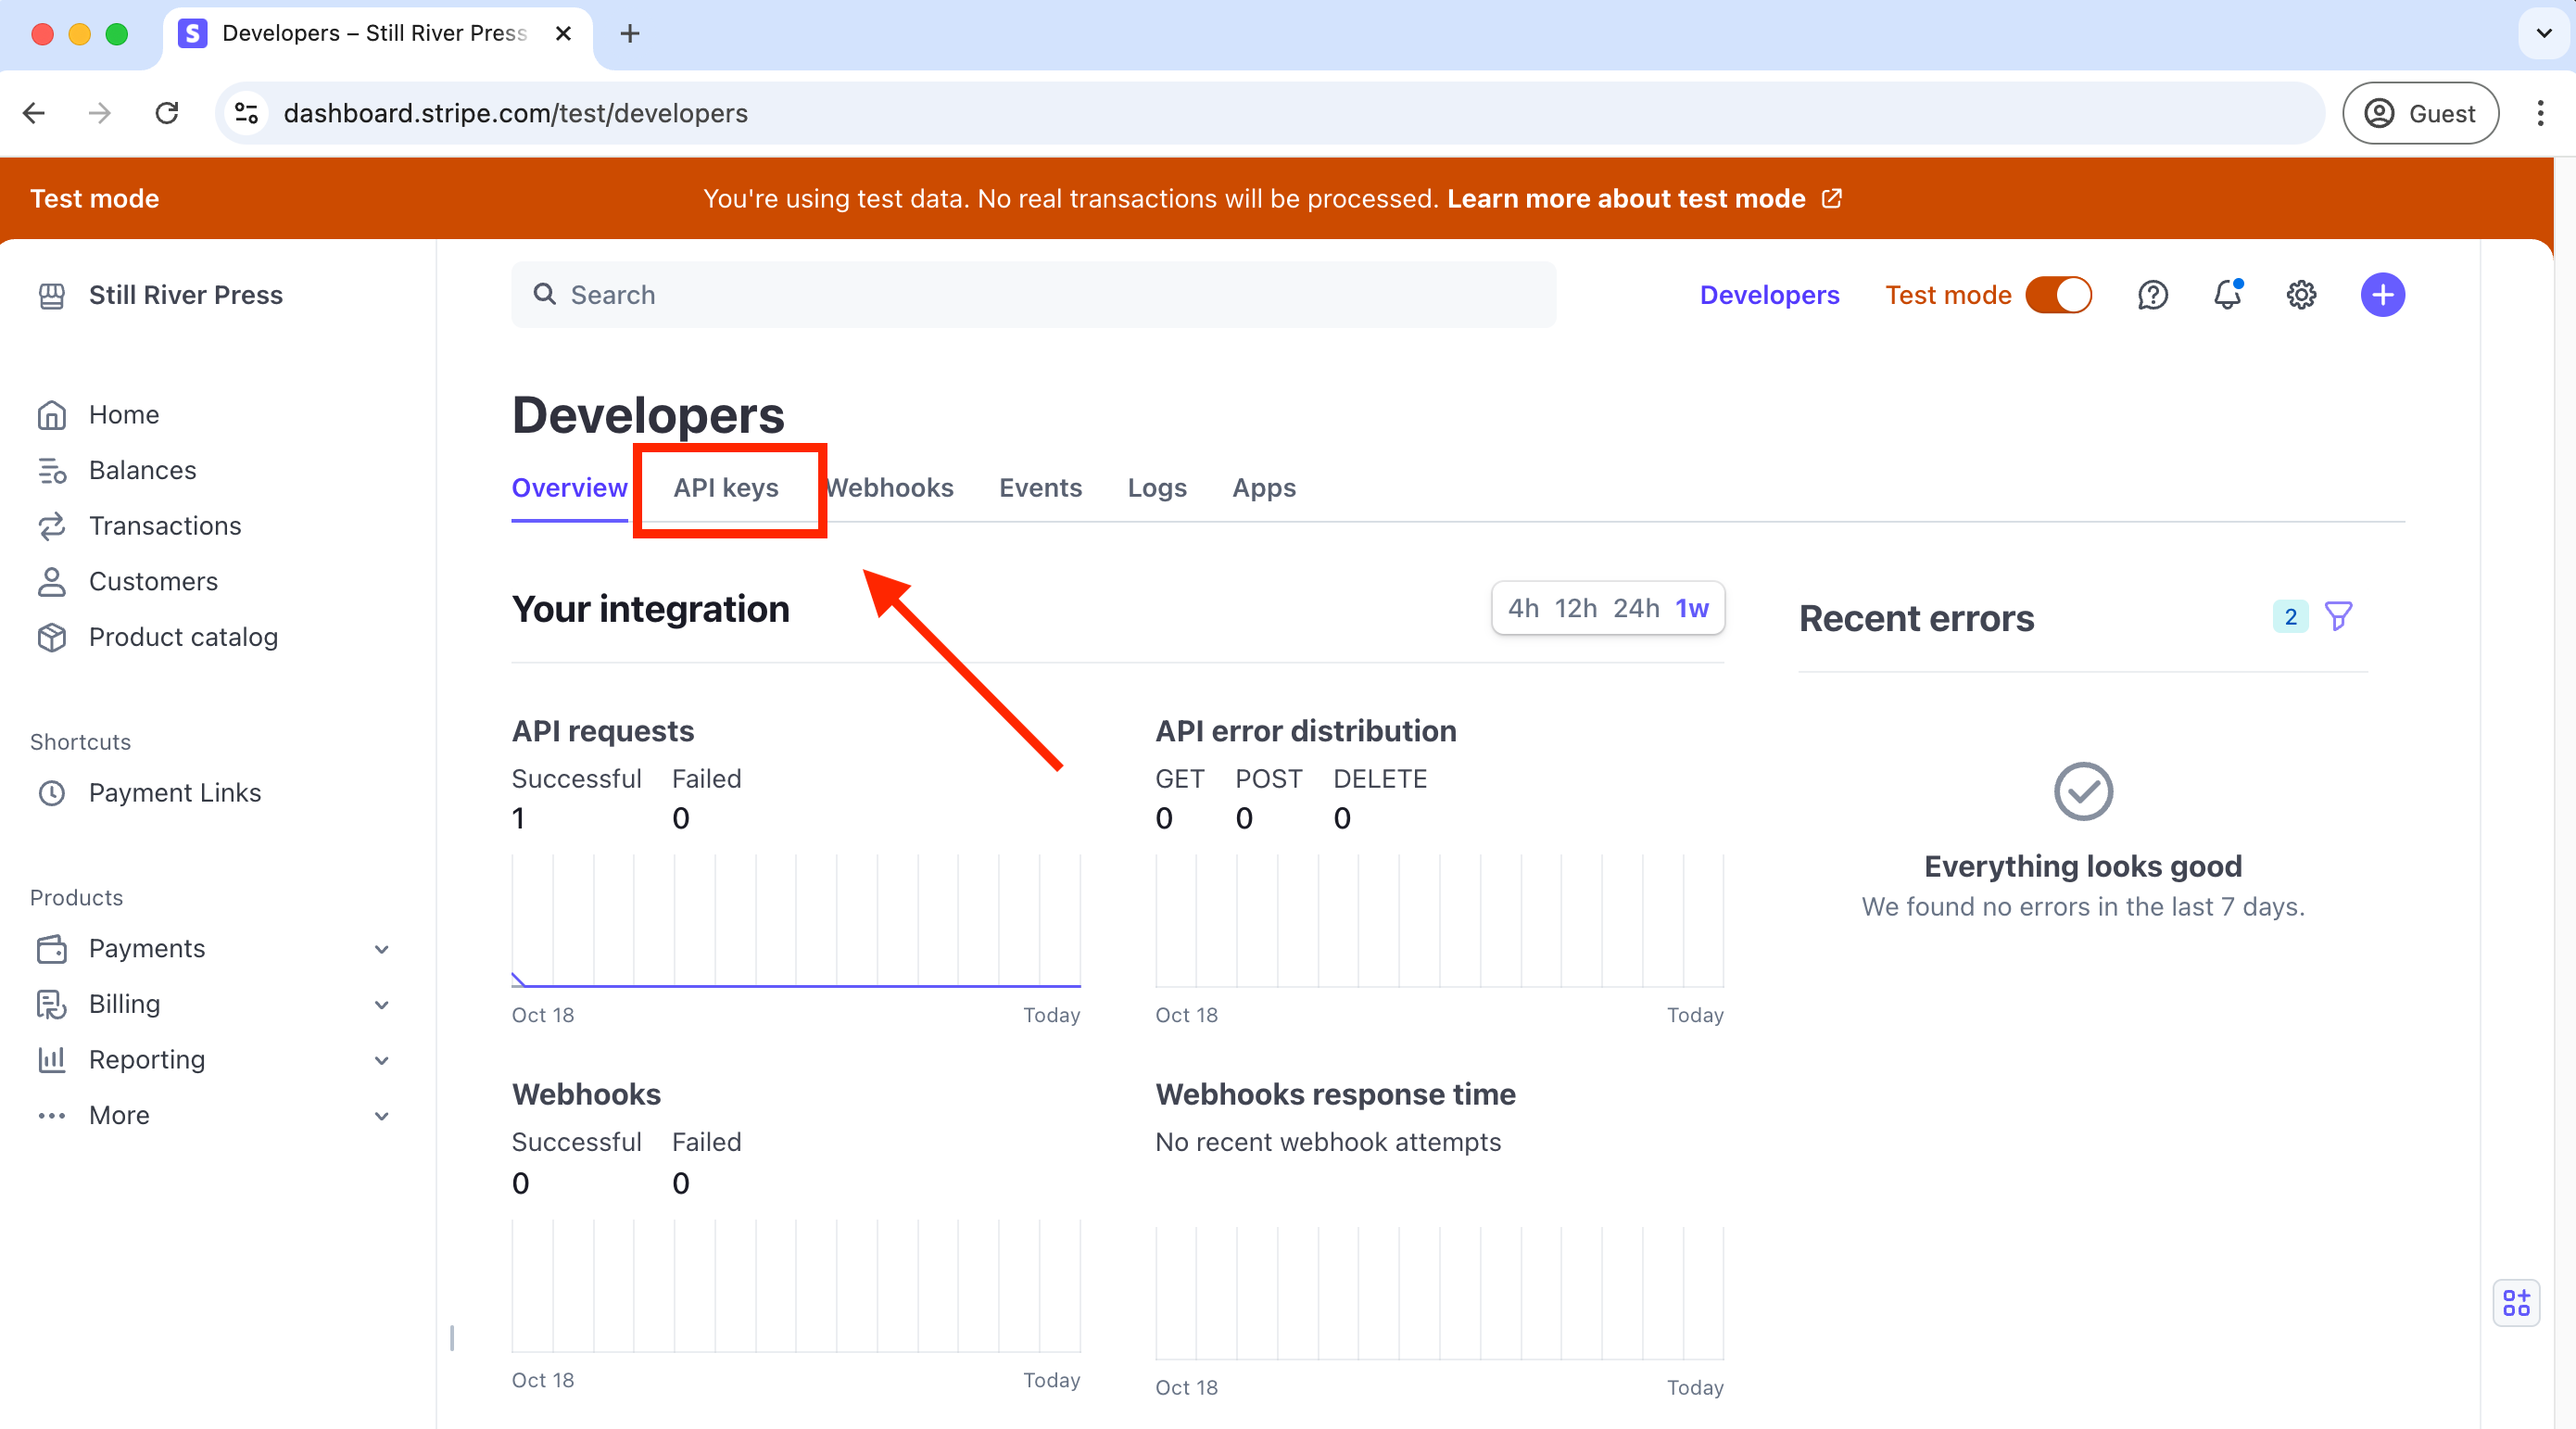The image size is (2576, 1429).
Task: Open the Logs tab
Action: click(x=1157, y=488)
